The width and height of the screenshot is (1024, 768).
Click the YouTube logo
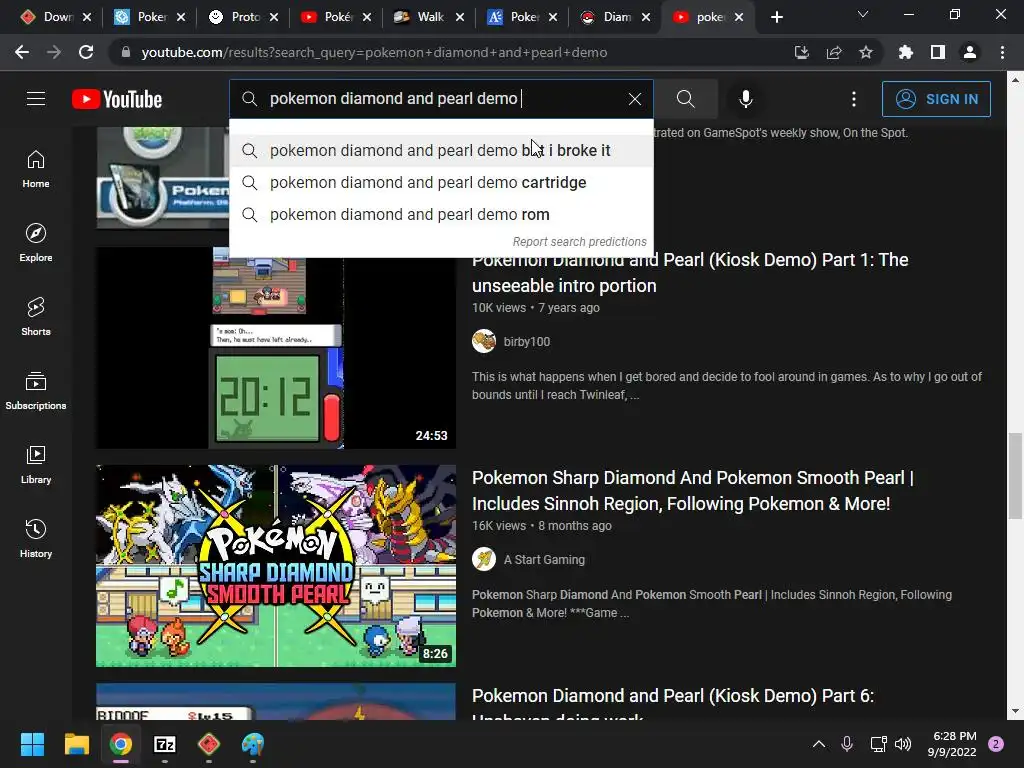tap(117, 99)
